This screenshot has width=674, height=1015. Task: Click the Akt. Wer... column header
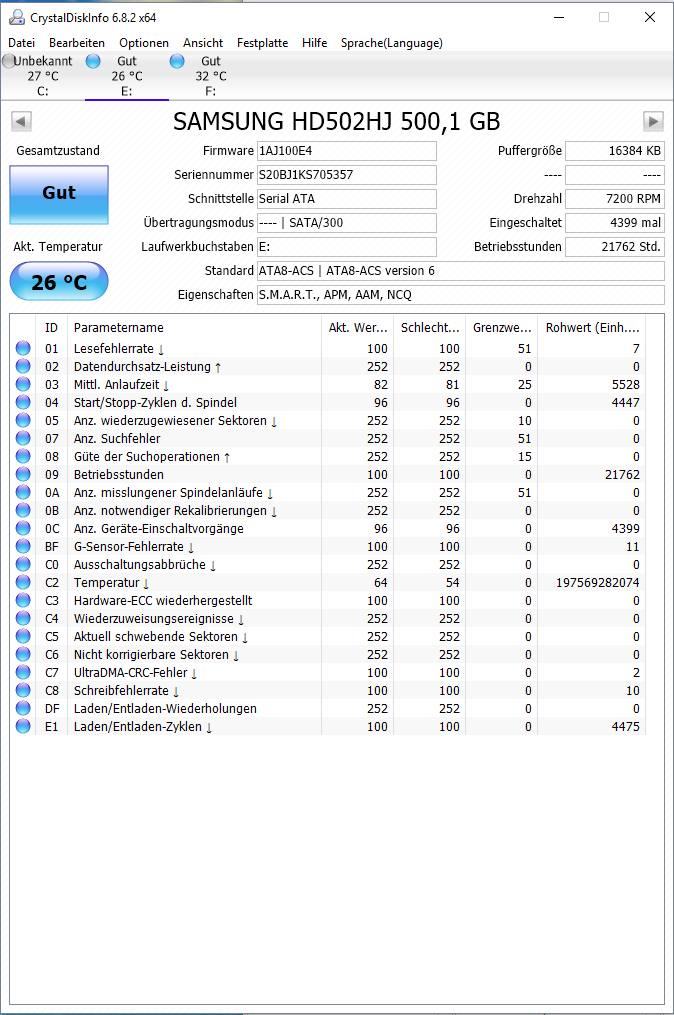[358, 328]
